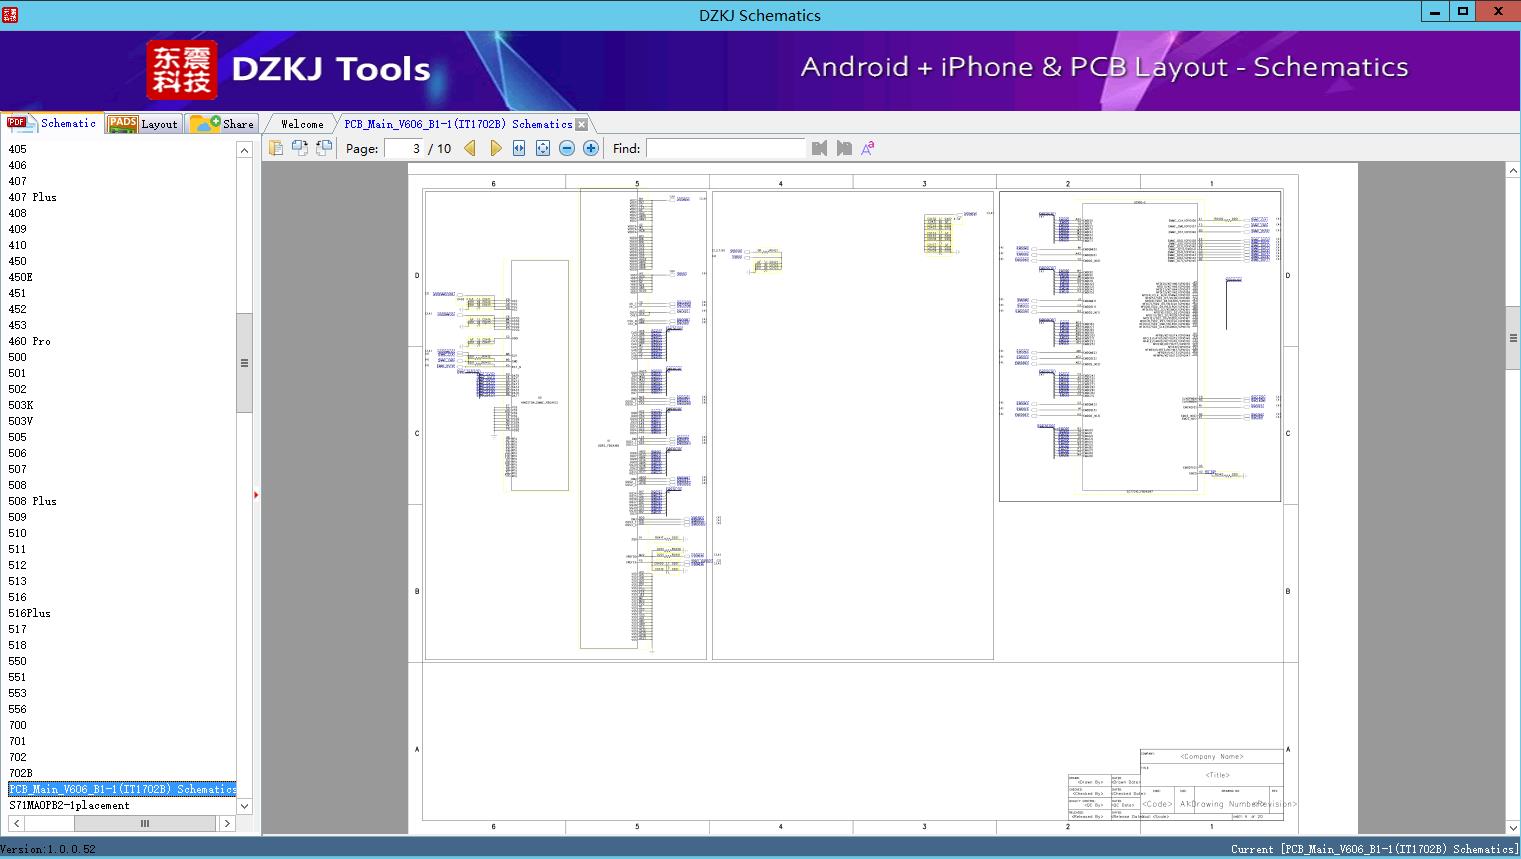Collapse side panel with red splitter arrow
The height and width of the screenshot is (859, 1521).
pos(256,495)
